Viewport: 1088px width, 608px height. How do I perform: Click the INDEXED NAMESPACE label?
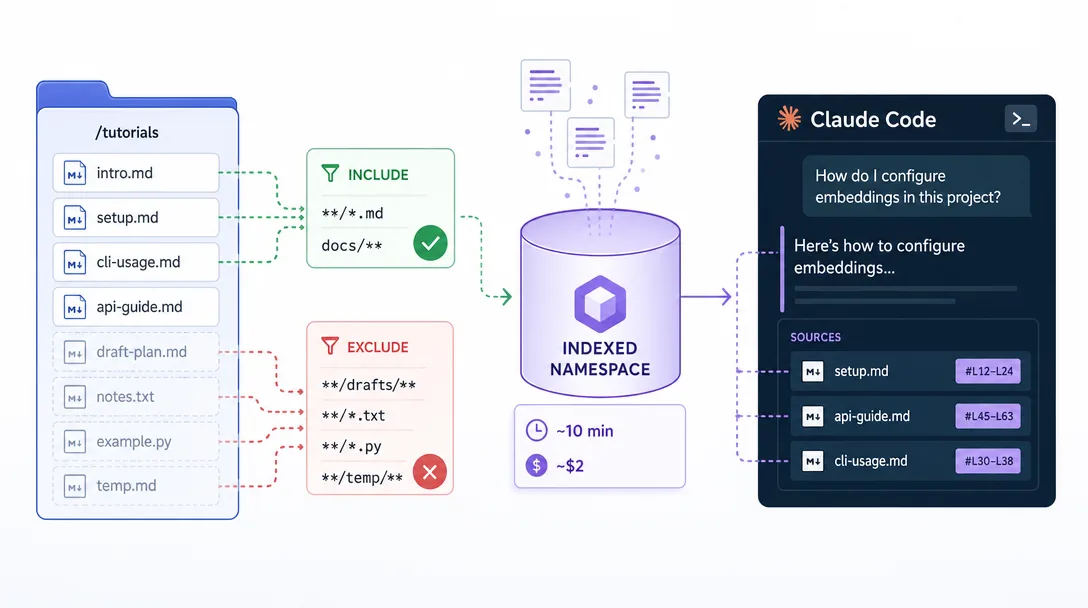click(x=600, y=358)
